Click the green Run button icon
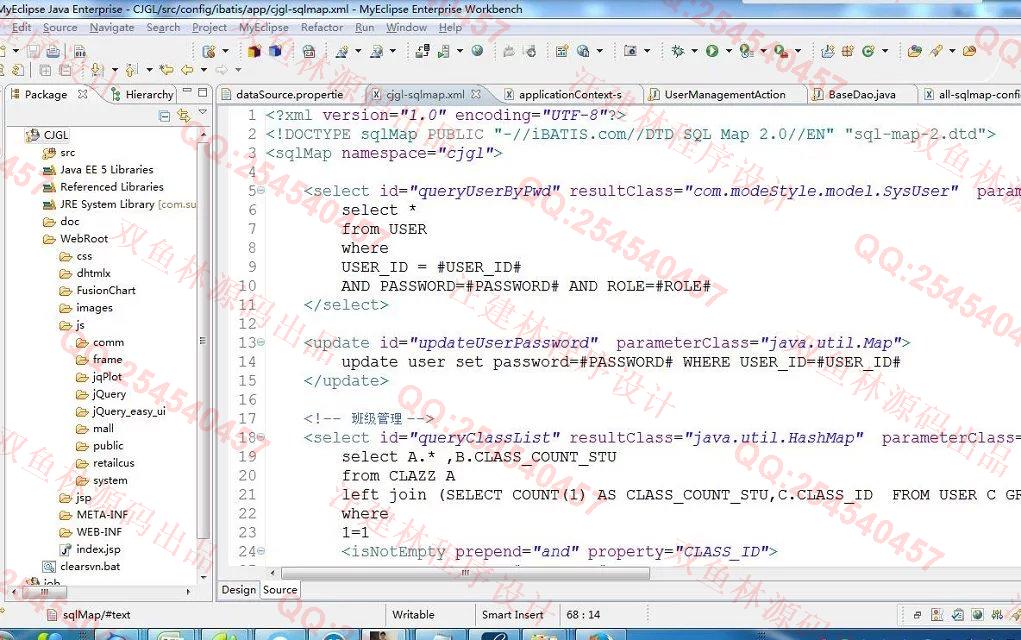Screen dimensions: 1021x640 (712, 51)
